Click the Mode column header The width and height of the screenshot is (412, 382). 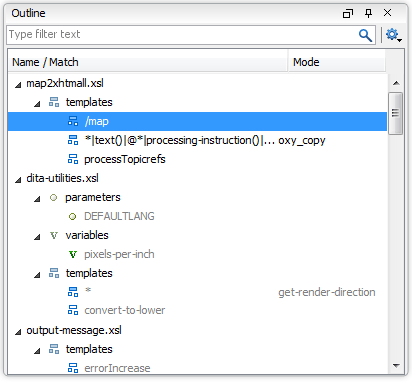point(337,62)
